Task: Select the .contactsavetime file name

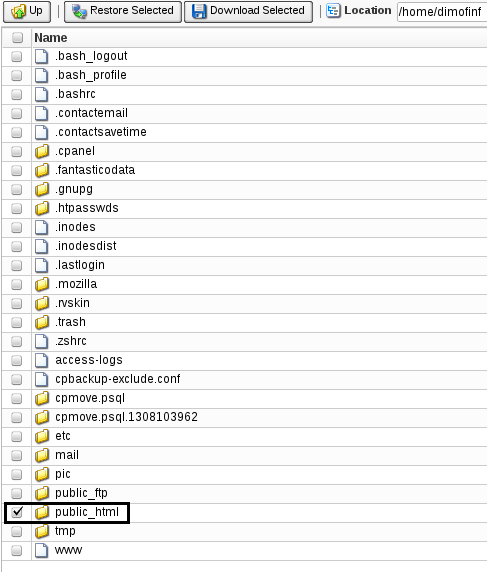Action: click(x=101, y=132)
